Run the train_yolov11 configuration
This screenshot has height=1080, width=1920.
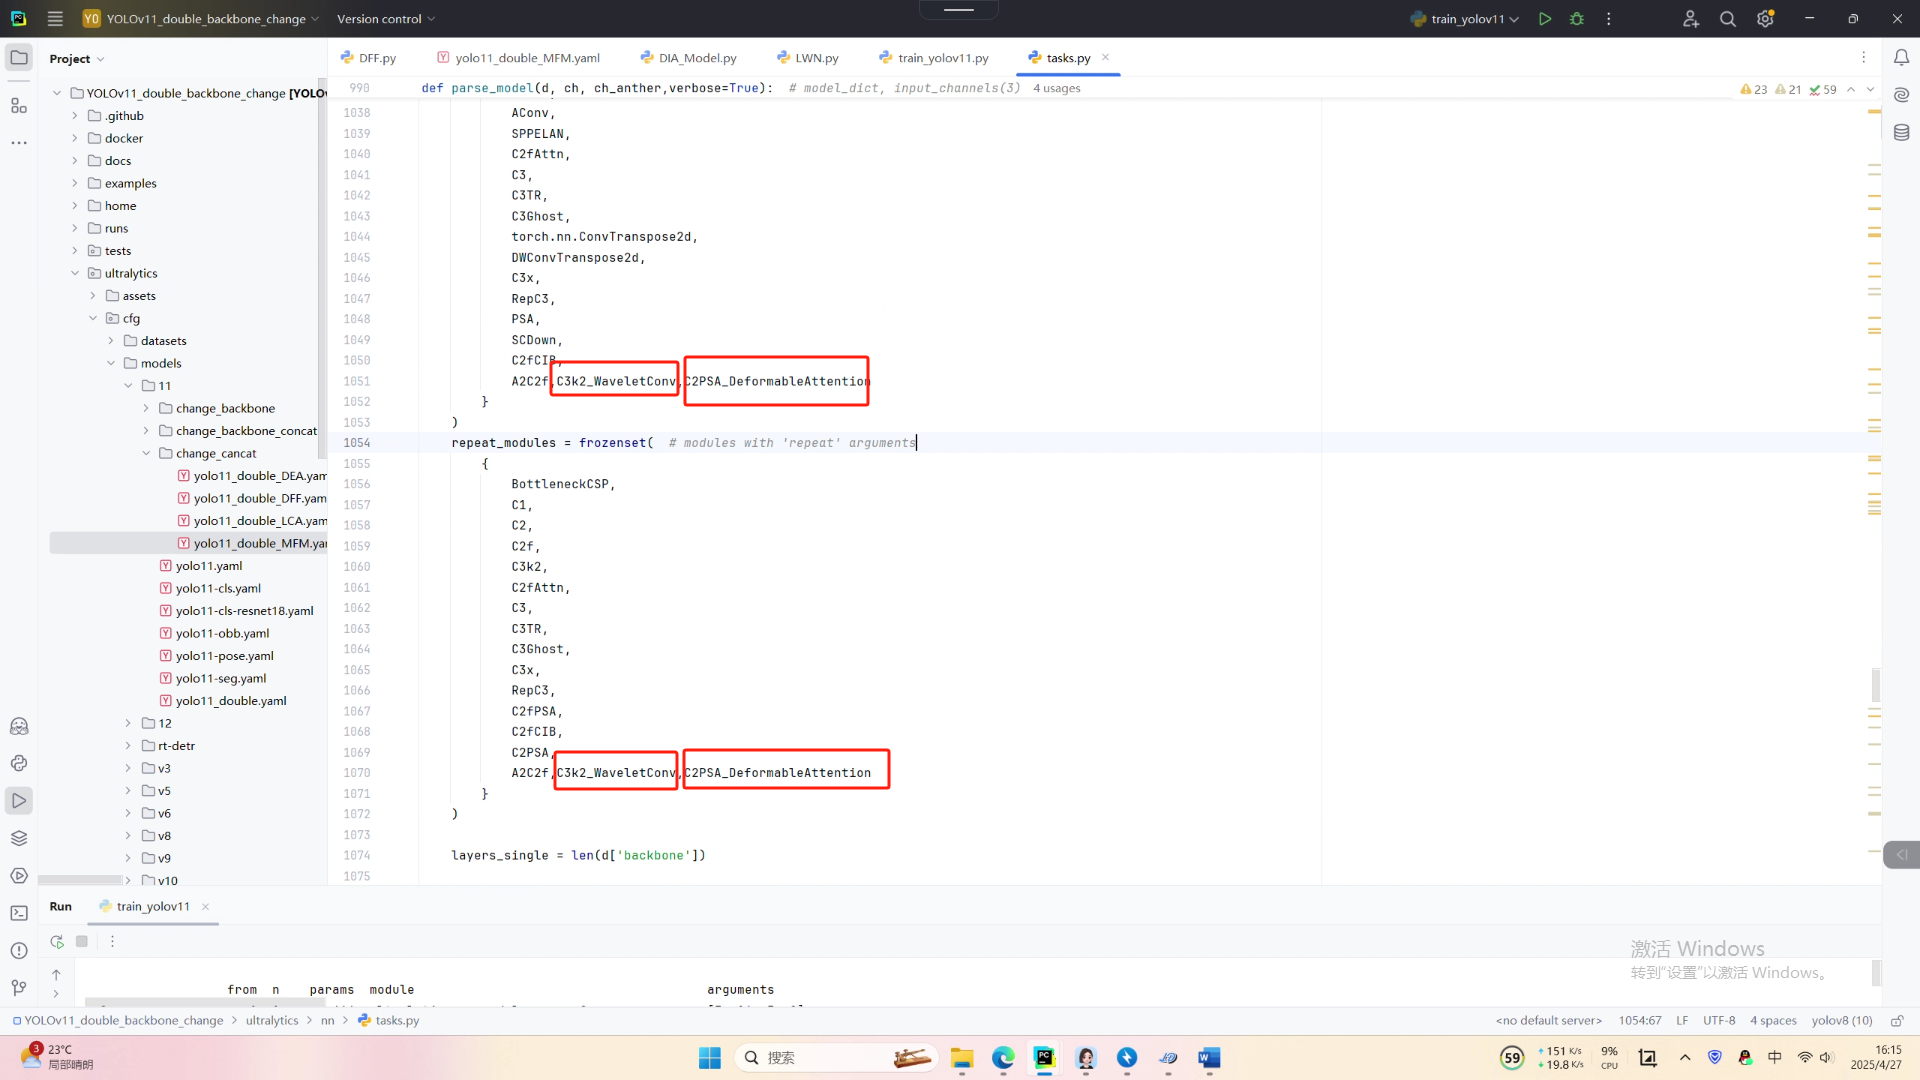[x=1545, y=19]
